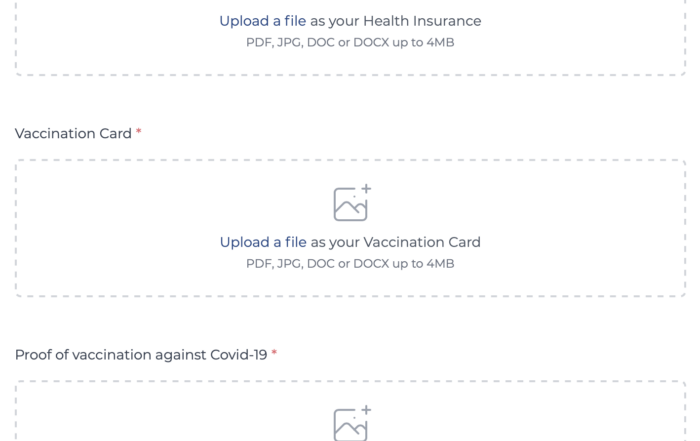Click red asterisk beside Vaccination Card label
Screen dimensions: 700x441
point(138,132)
